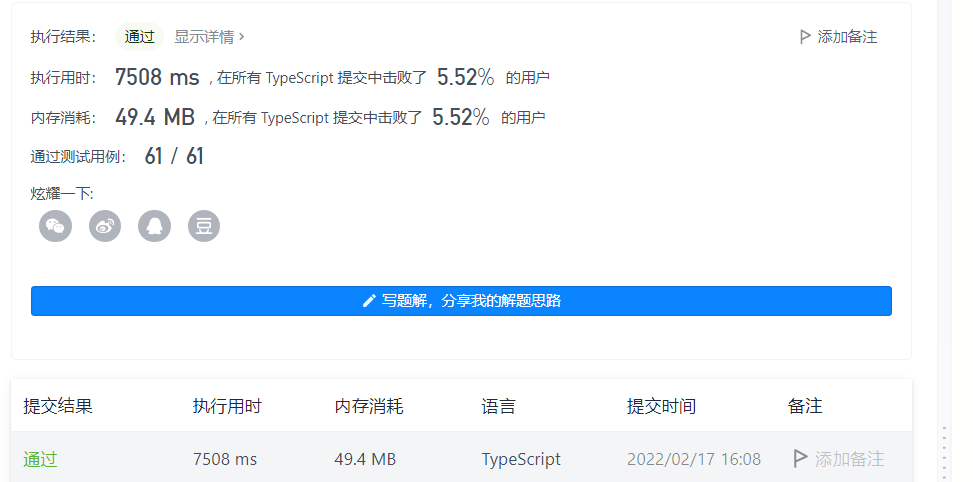Screen dimensions: 973x482
Task: Click the 通过 status badge
Action: point(139,37)
